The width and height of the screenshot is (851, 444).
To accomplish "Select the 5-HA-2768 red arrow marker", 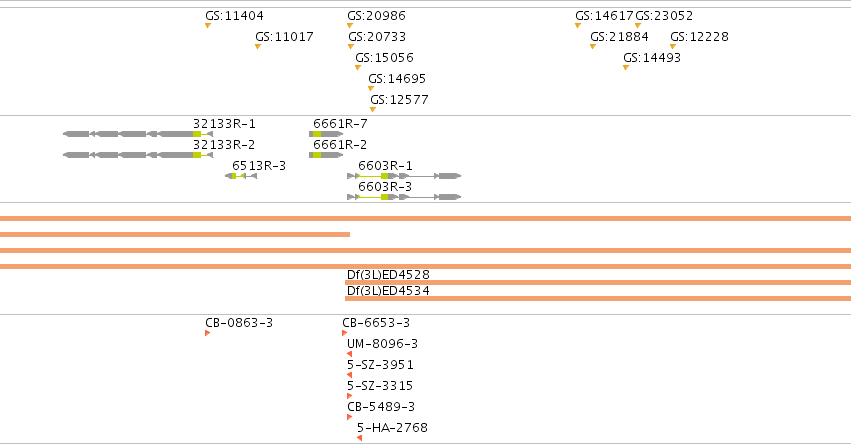I will click(359, 438).
